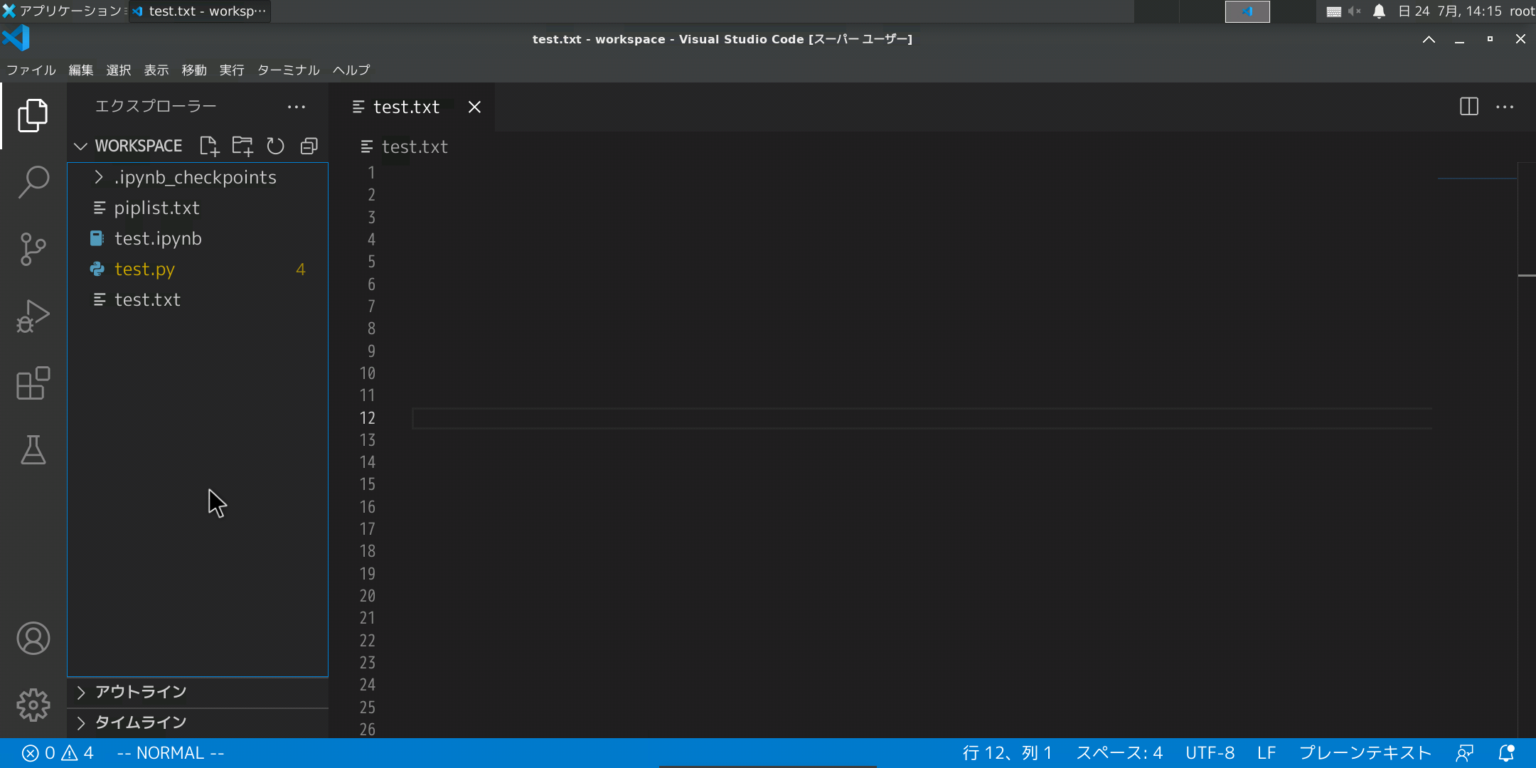
Task: Collapse all folders in Explorer
Action: point(308,146)
